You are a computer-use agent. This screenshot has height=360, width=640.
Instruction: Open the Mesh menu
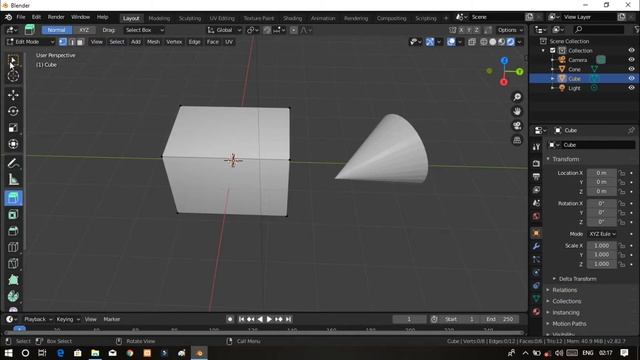click(153, 42)
